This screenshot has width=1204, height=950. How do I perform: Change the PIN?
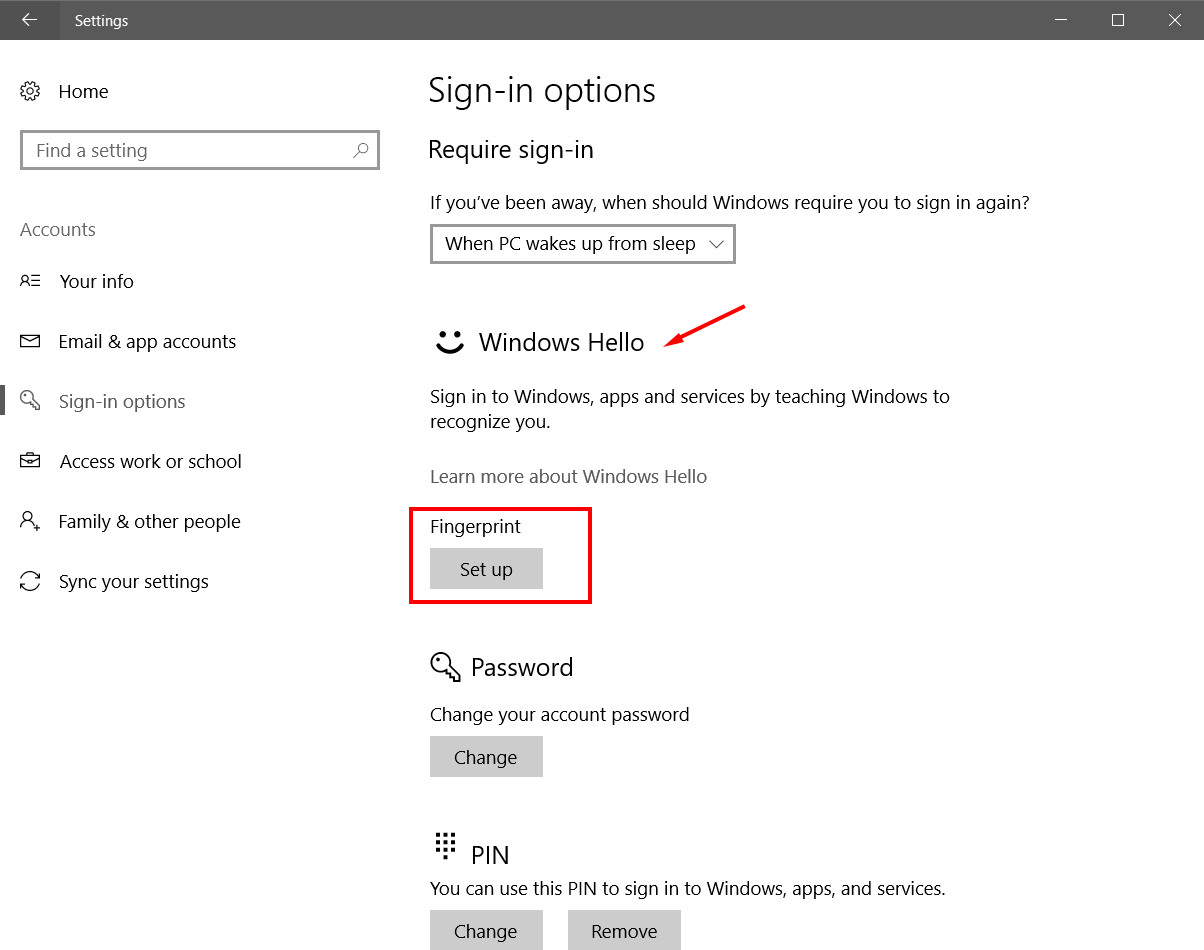486,930
